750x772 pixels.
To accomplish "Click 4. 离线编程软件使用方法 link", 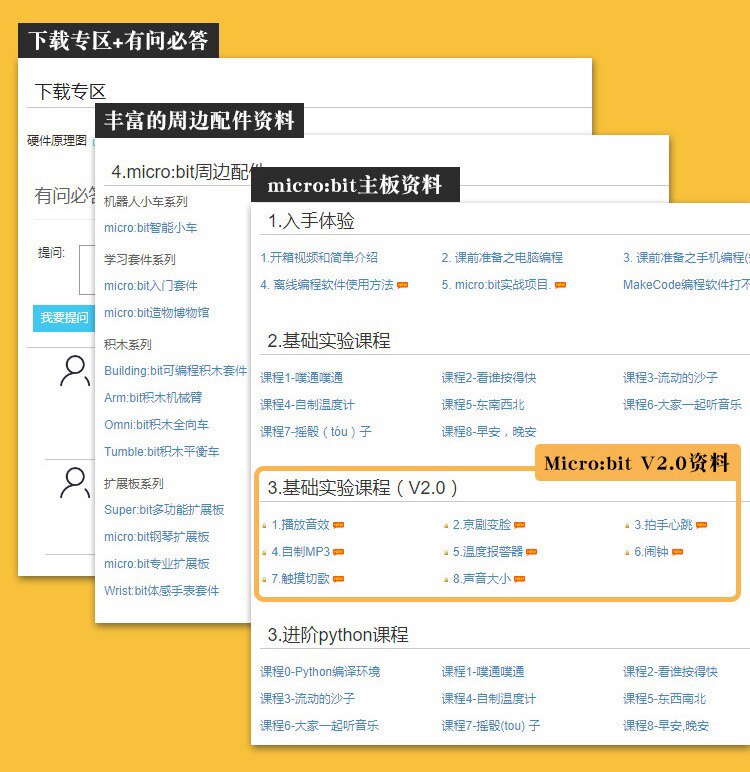I will (327, 285).
